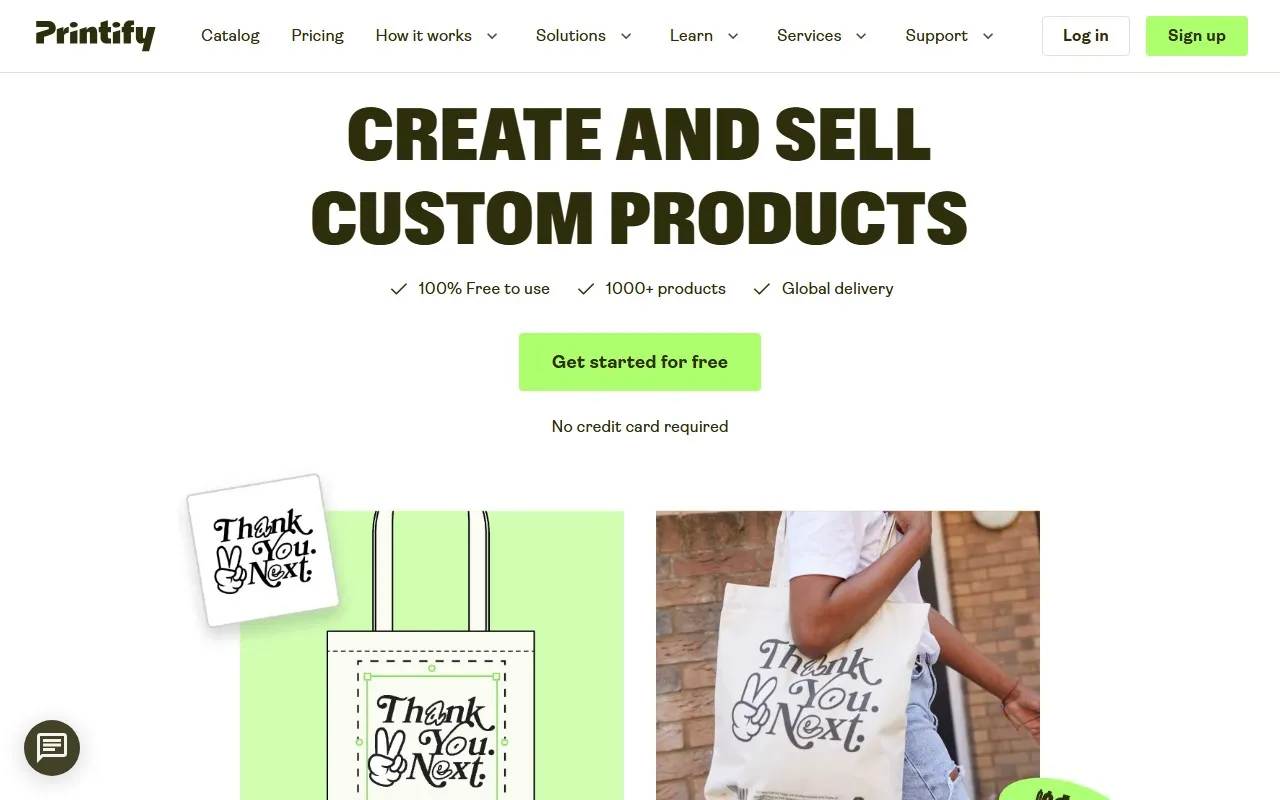
Task: Click the checkmark beside 1000+ products
Action: point(586,289)
